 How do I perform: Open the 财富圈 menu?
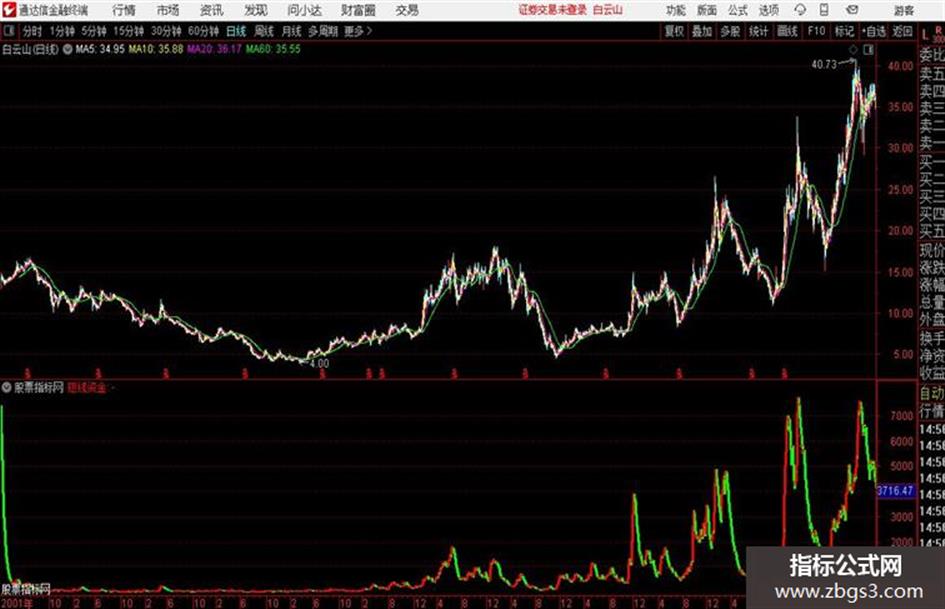click(x=358, y=10)
